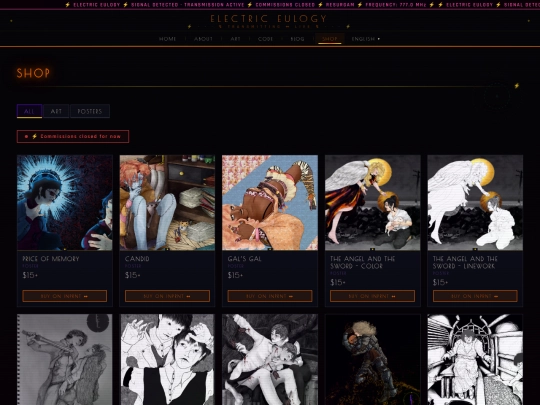The height and width of the screenshot is (405, 540).
Task: Visit the Blog page
Action: (x=297, y=39)
